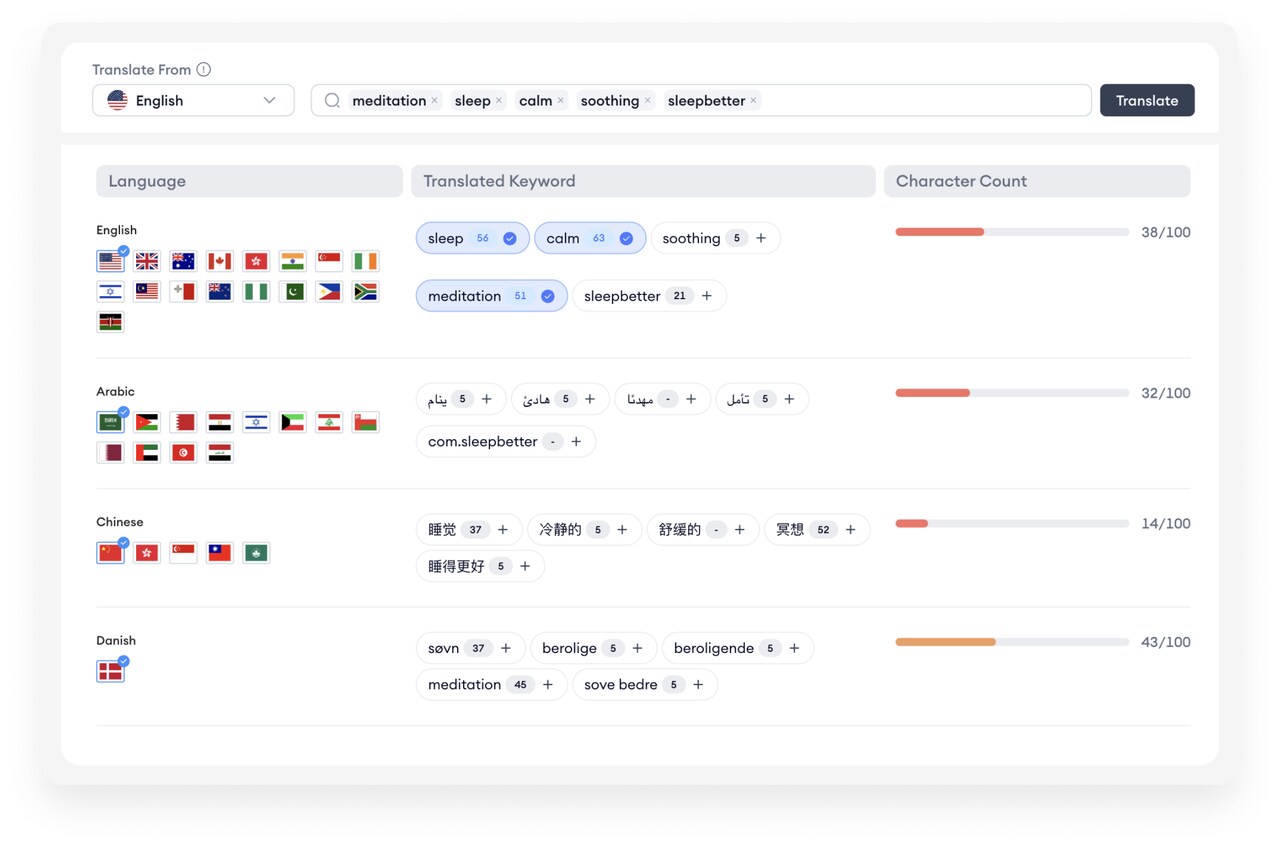Select the Ireland flag under English
Viewport: 1280px width, 846px height.
coord(365,261)
